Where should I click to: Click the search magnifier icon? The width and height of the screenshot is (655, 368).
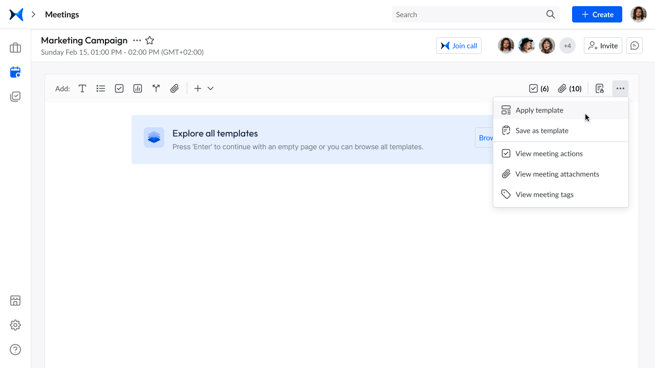point(551,15)
